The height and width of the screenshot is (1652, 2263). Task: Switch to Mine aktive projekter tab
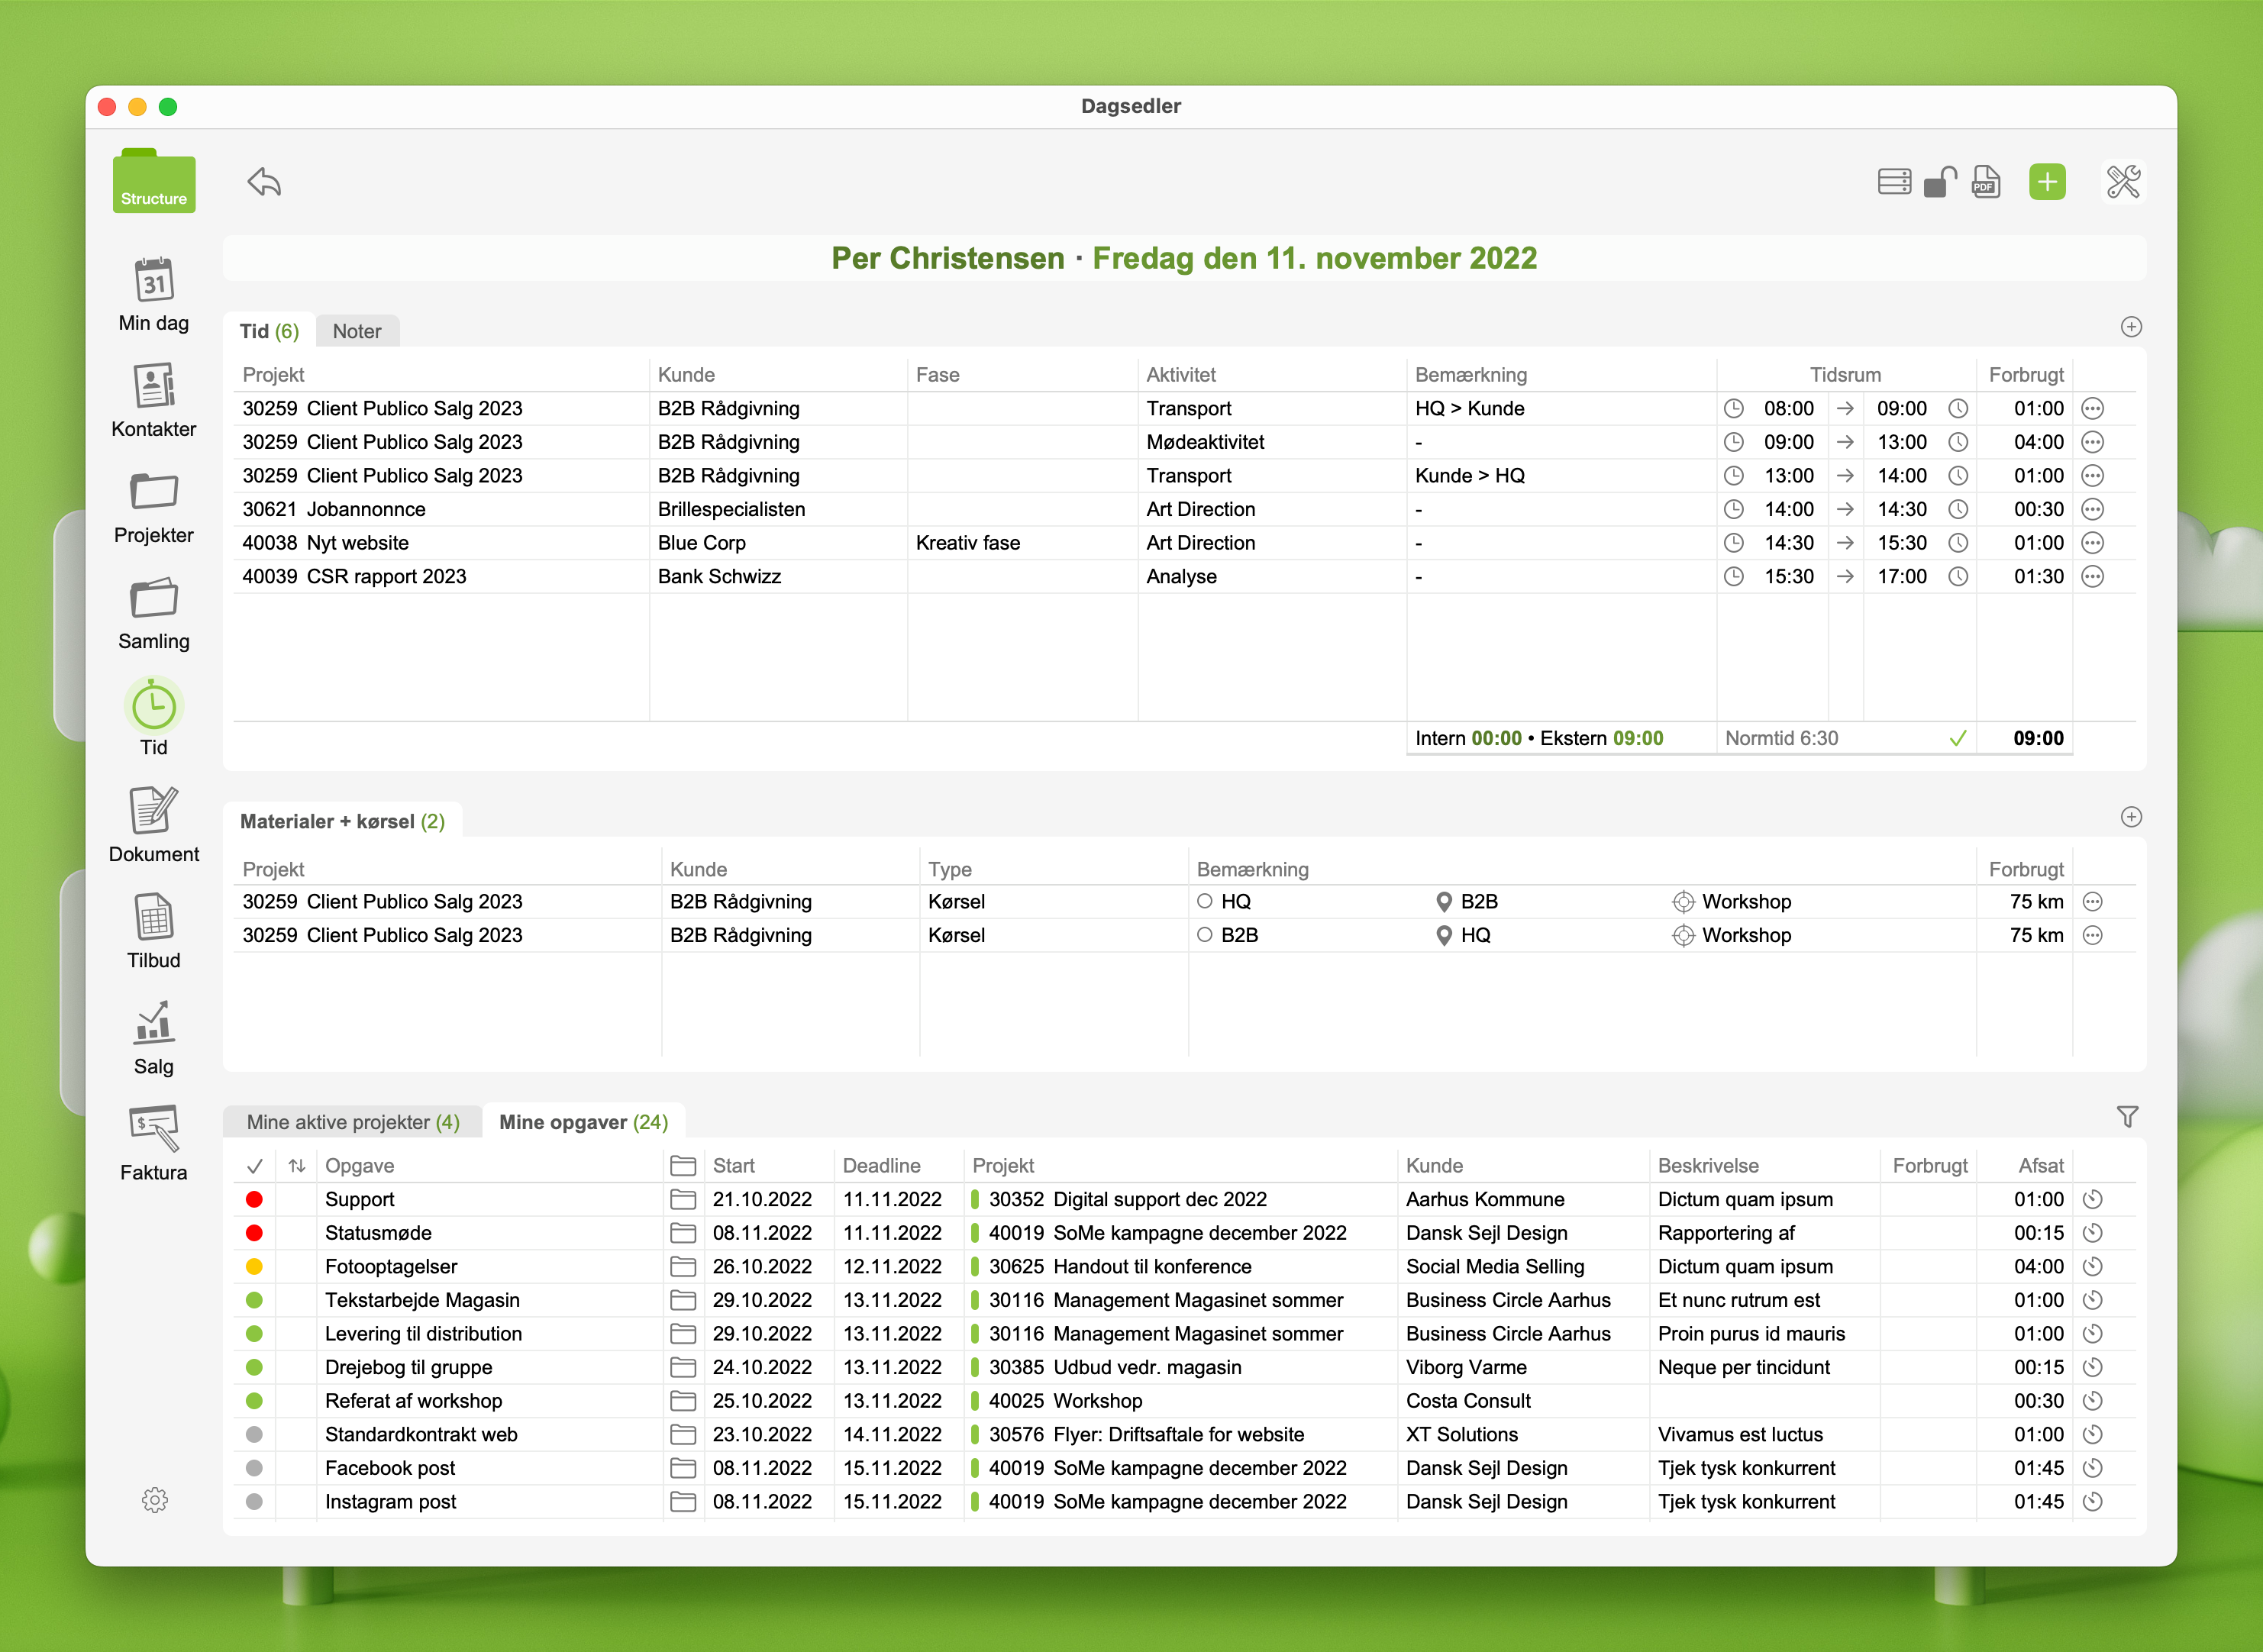tap(352, 1122)
